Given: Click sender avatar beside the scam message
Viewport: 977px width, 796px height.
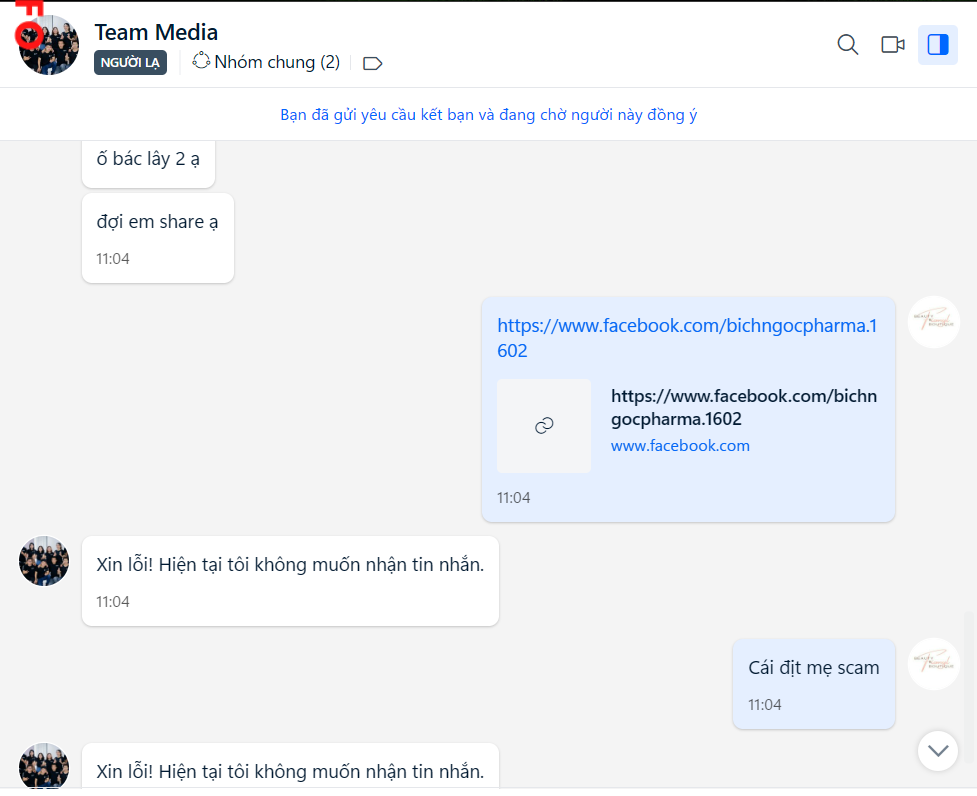Looking at the screenshot, I should point(933,664).
